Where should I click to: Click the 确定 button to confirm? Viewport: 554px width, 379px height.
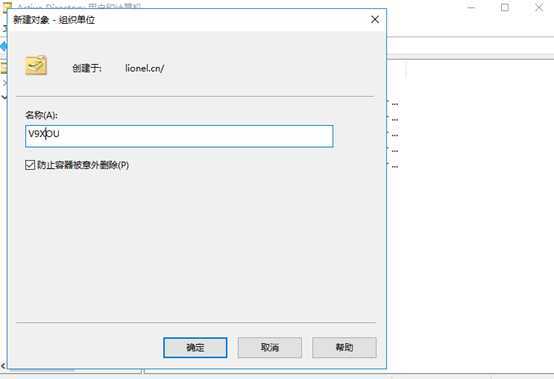195,348
